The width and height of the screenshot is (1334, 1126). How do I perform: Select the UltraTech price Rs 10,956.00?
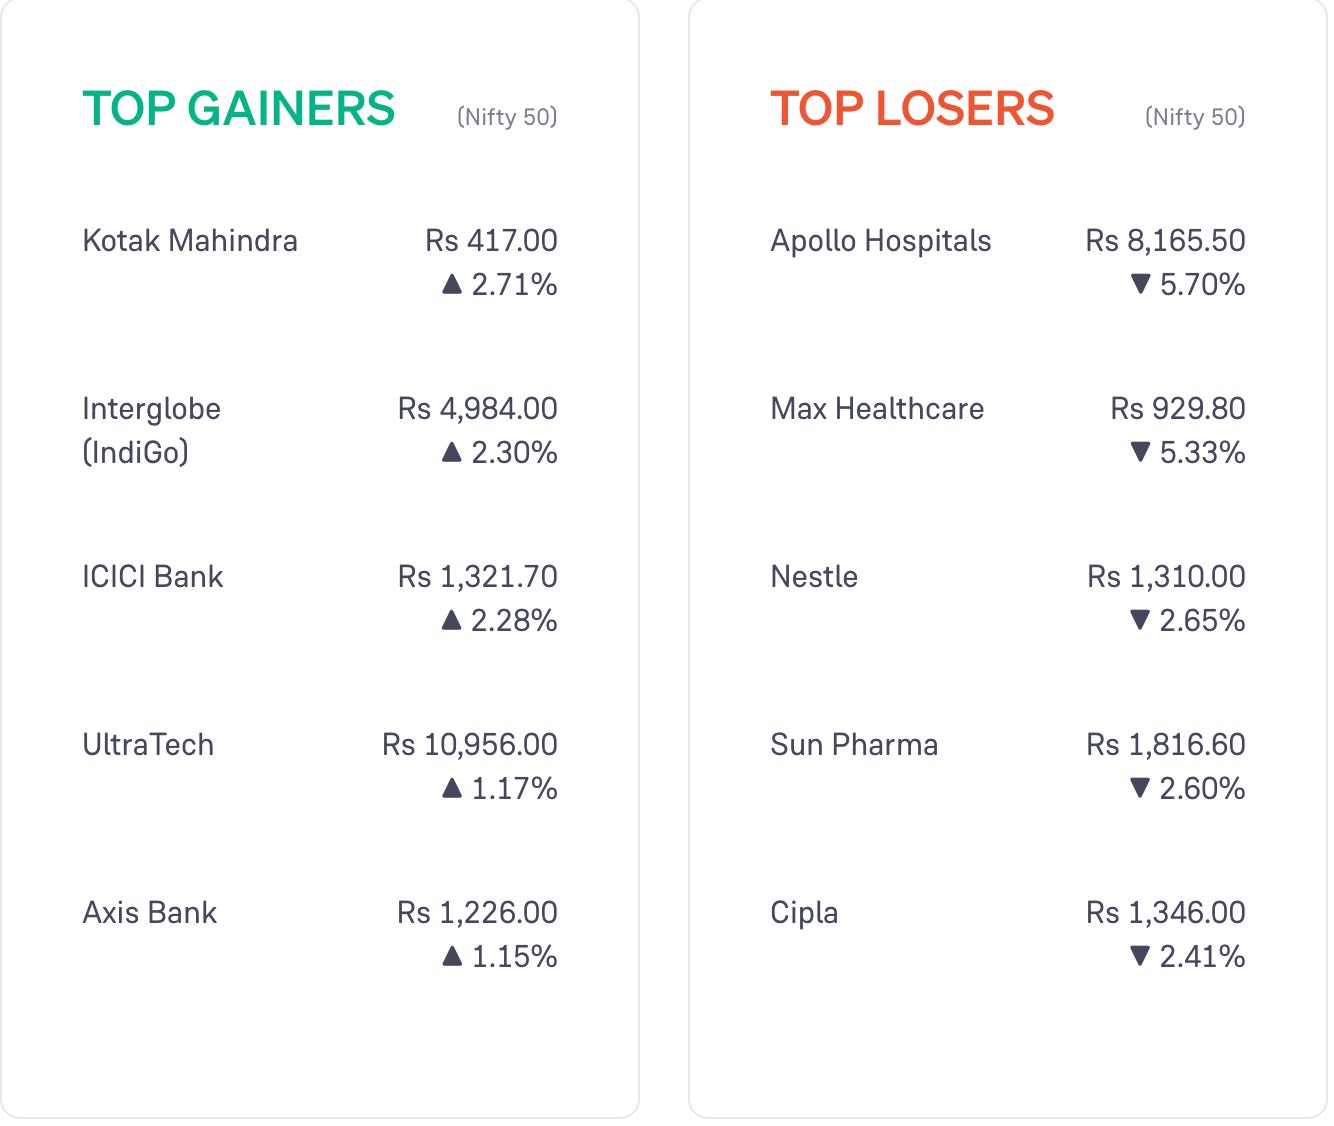click(470, 745)
